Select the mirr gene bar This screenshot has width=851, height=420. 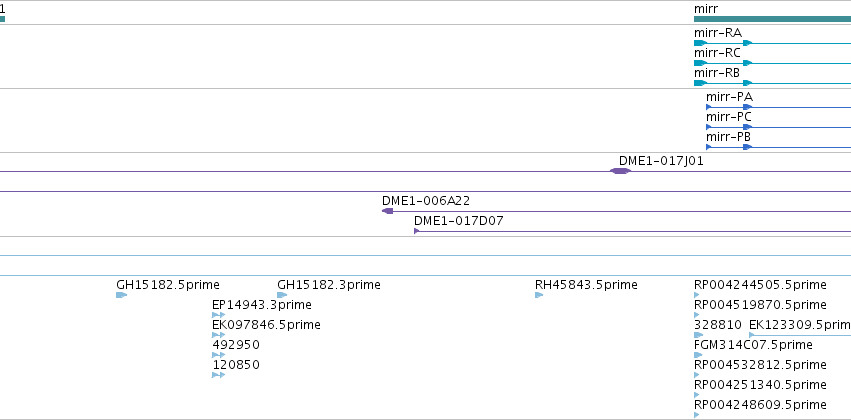[x=772, y=19]
